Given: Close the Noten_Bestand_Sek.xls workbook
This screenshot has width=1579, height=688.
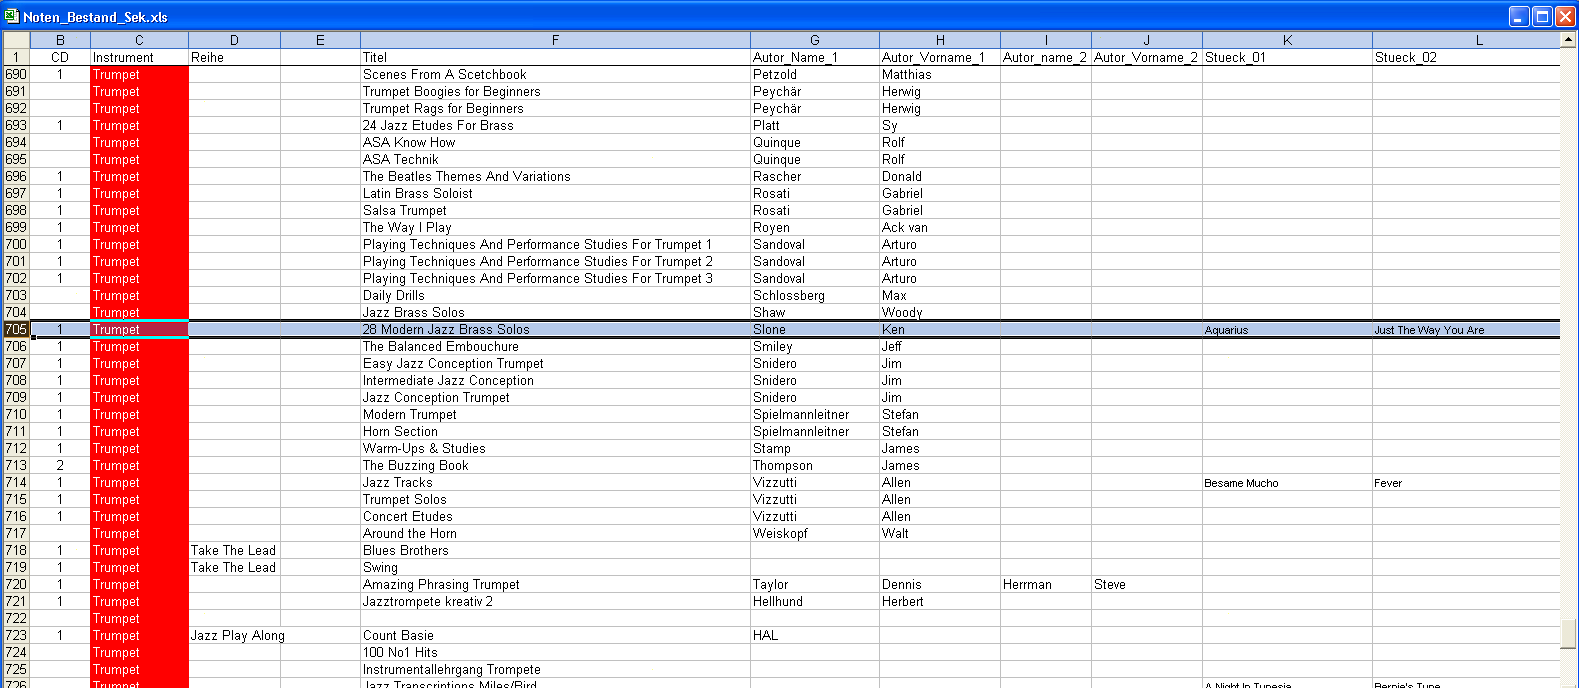Looking at the screenshot, I should coord(1565,16).
